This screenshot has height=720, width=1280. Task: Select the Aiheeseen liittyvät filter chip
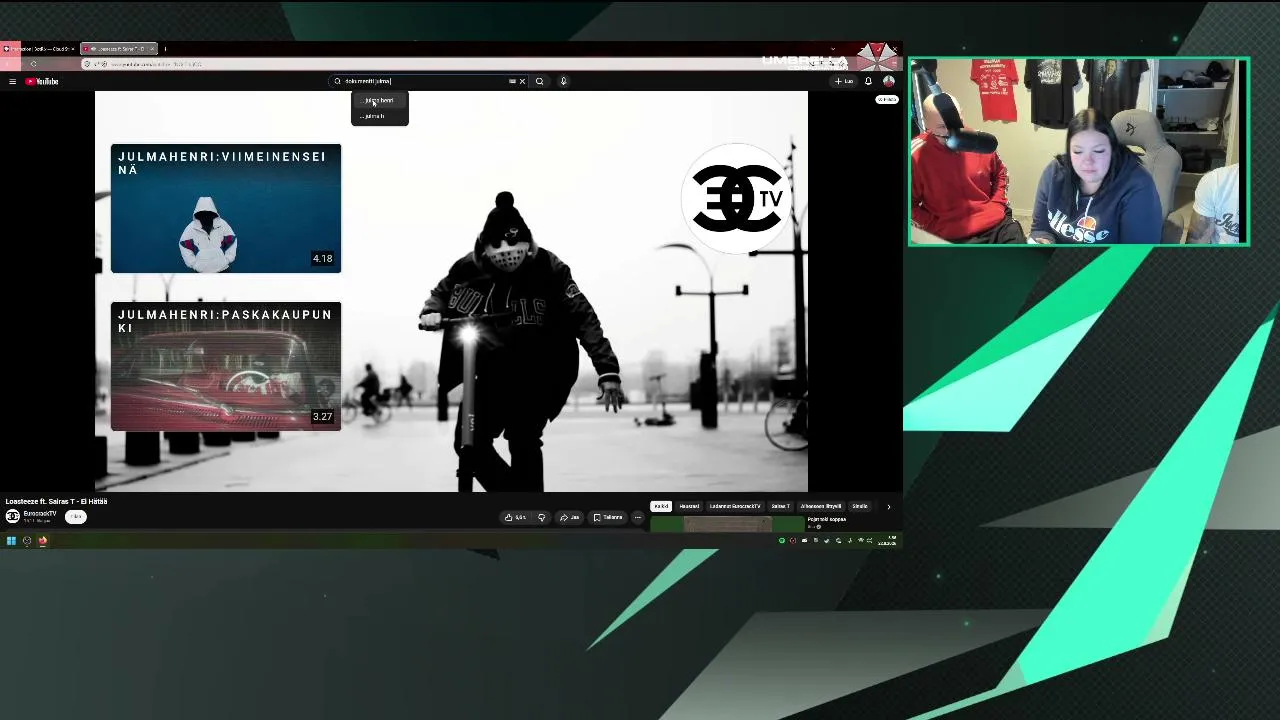821,506
